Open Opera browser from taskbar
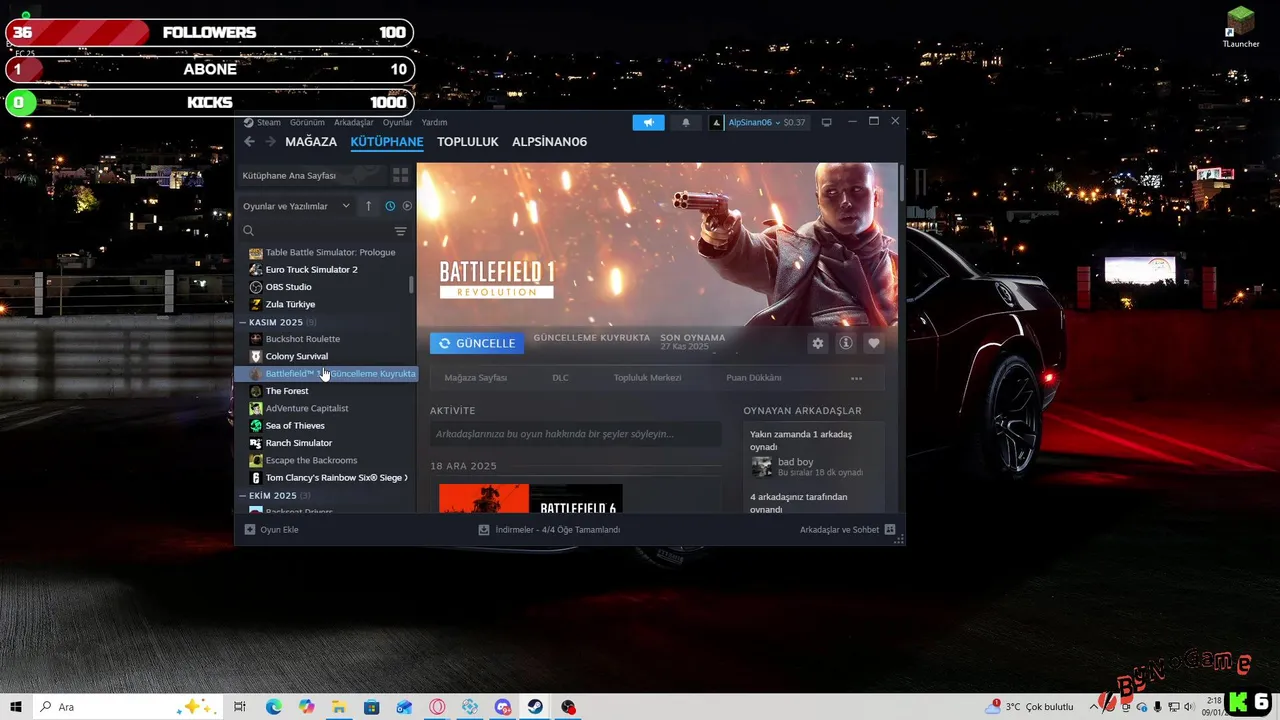 [437, 706]
